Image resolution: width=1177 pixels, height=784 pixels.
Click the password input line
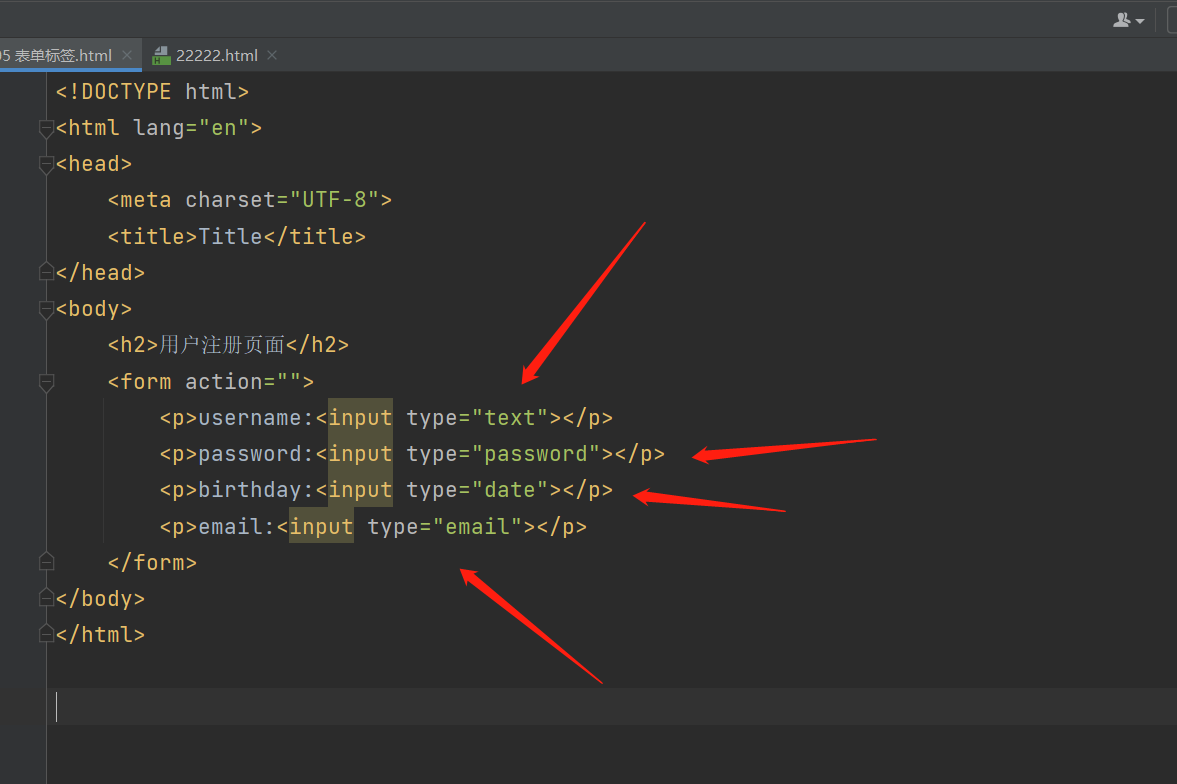[412, 454]
